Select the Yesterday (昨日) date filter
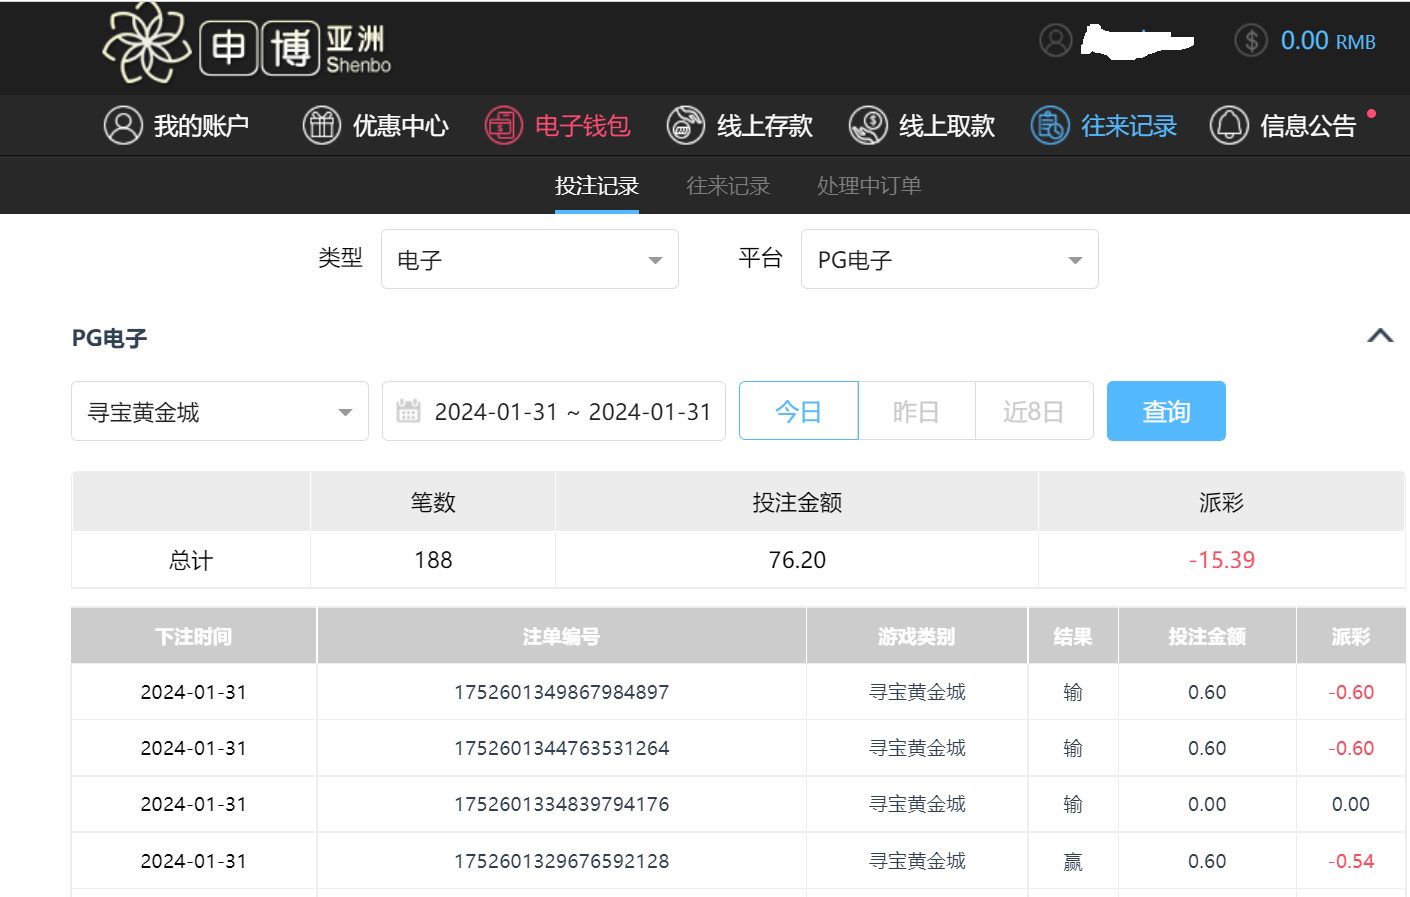The height and width of the screenshot is (897, 1410). coord(916,411)
